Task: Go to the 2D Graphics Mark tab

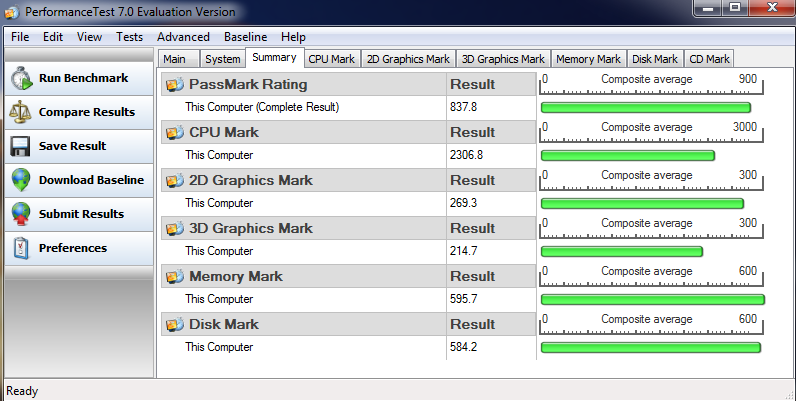Action: pos(408,59)
